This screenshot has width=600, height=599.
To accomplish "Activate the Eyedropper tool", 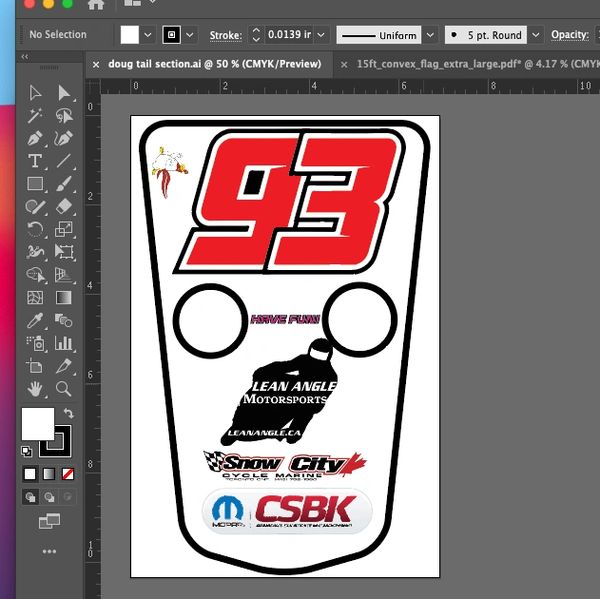I will 35,320.
